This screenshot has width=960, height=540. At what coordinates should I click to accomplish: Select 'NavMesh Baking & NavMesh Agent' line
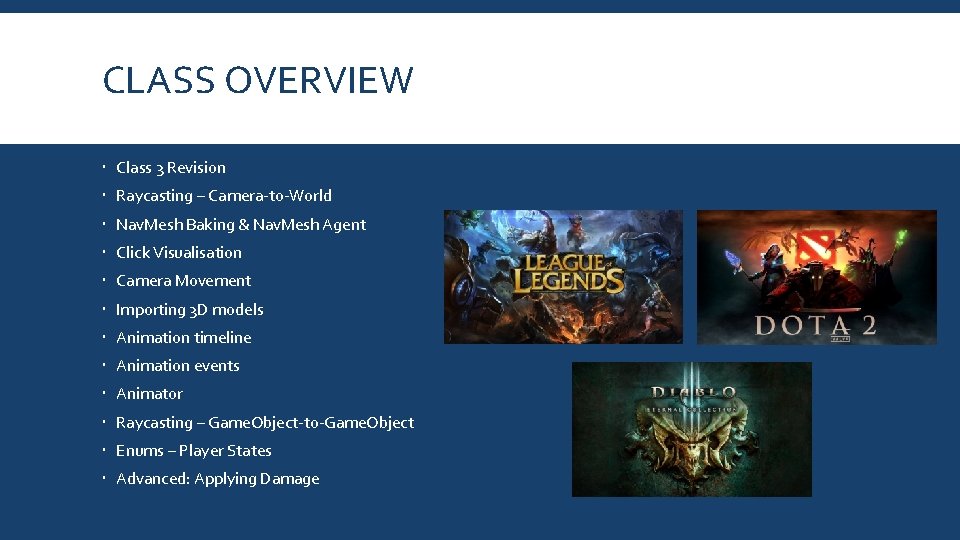coord(241,225)
